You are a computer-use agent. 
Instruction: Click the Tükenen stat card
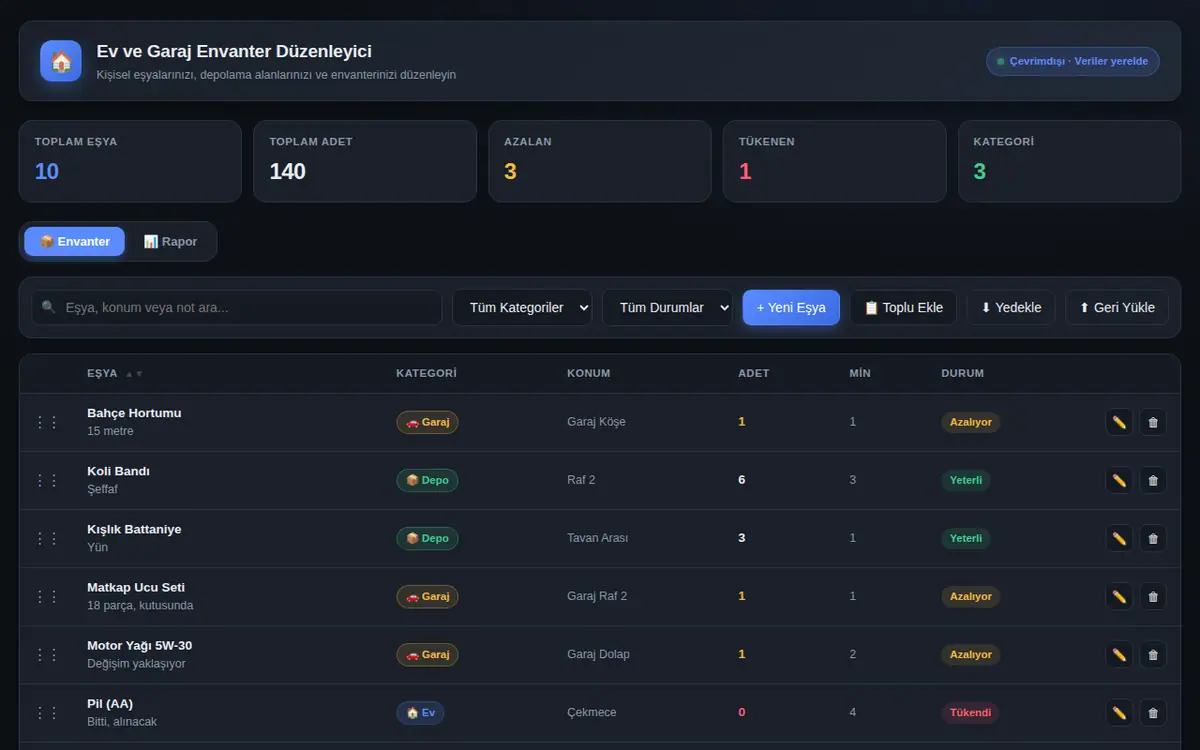click(x=834, y=161)
